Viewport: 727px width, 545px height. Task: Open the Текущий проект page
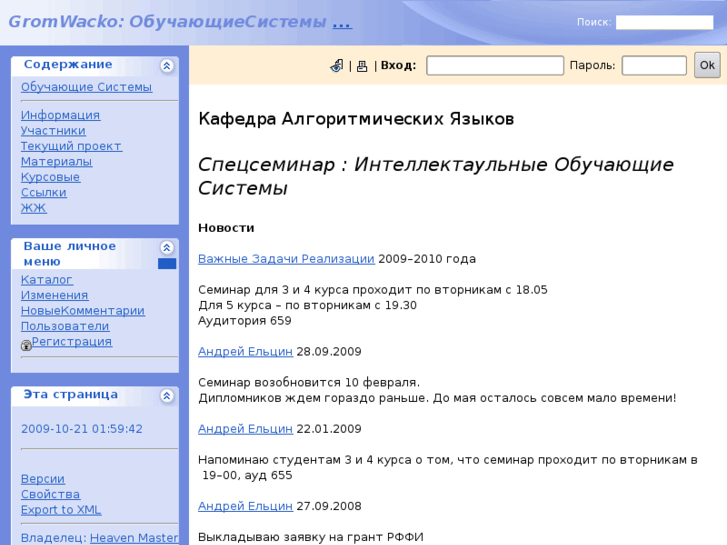click(71, 146)
